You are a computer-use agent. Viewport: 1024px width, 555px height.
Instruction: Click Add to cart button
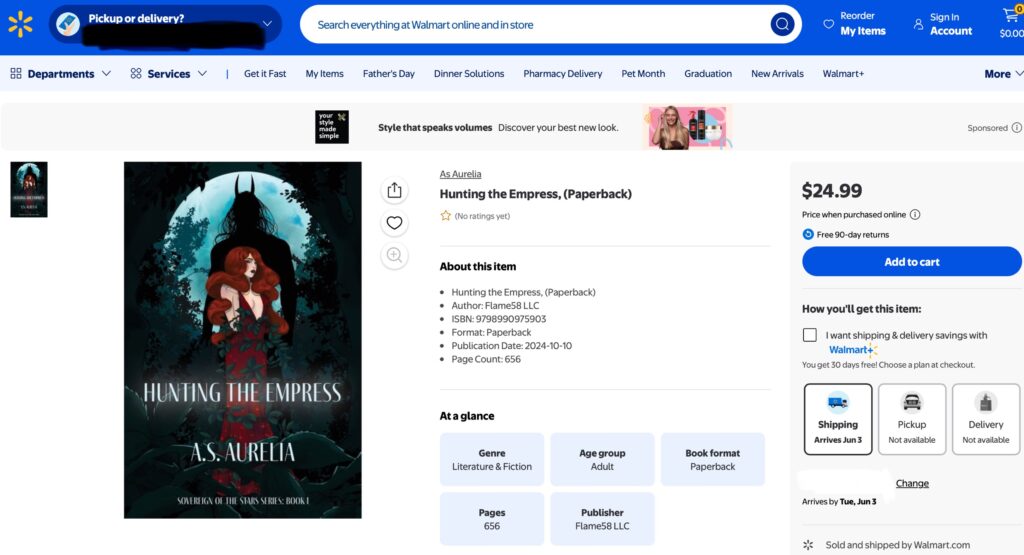[912, 261]
